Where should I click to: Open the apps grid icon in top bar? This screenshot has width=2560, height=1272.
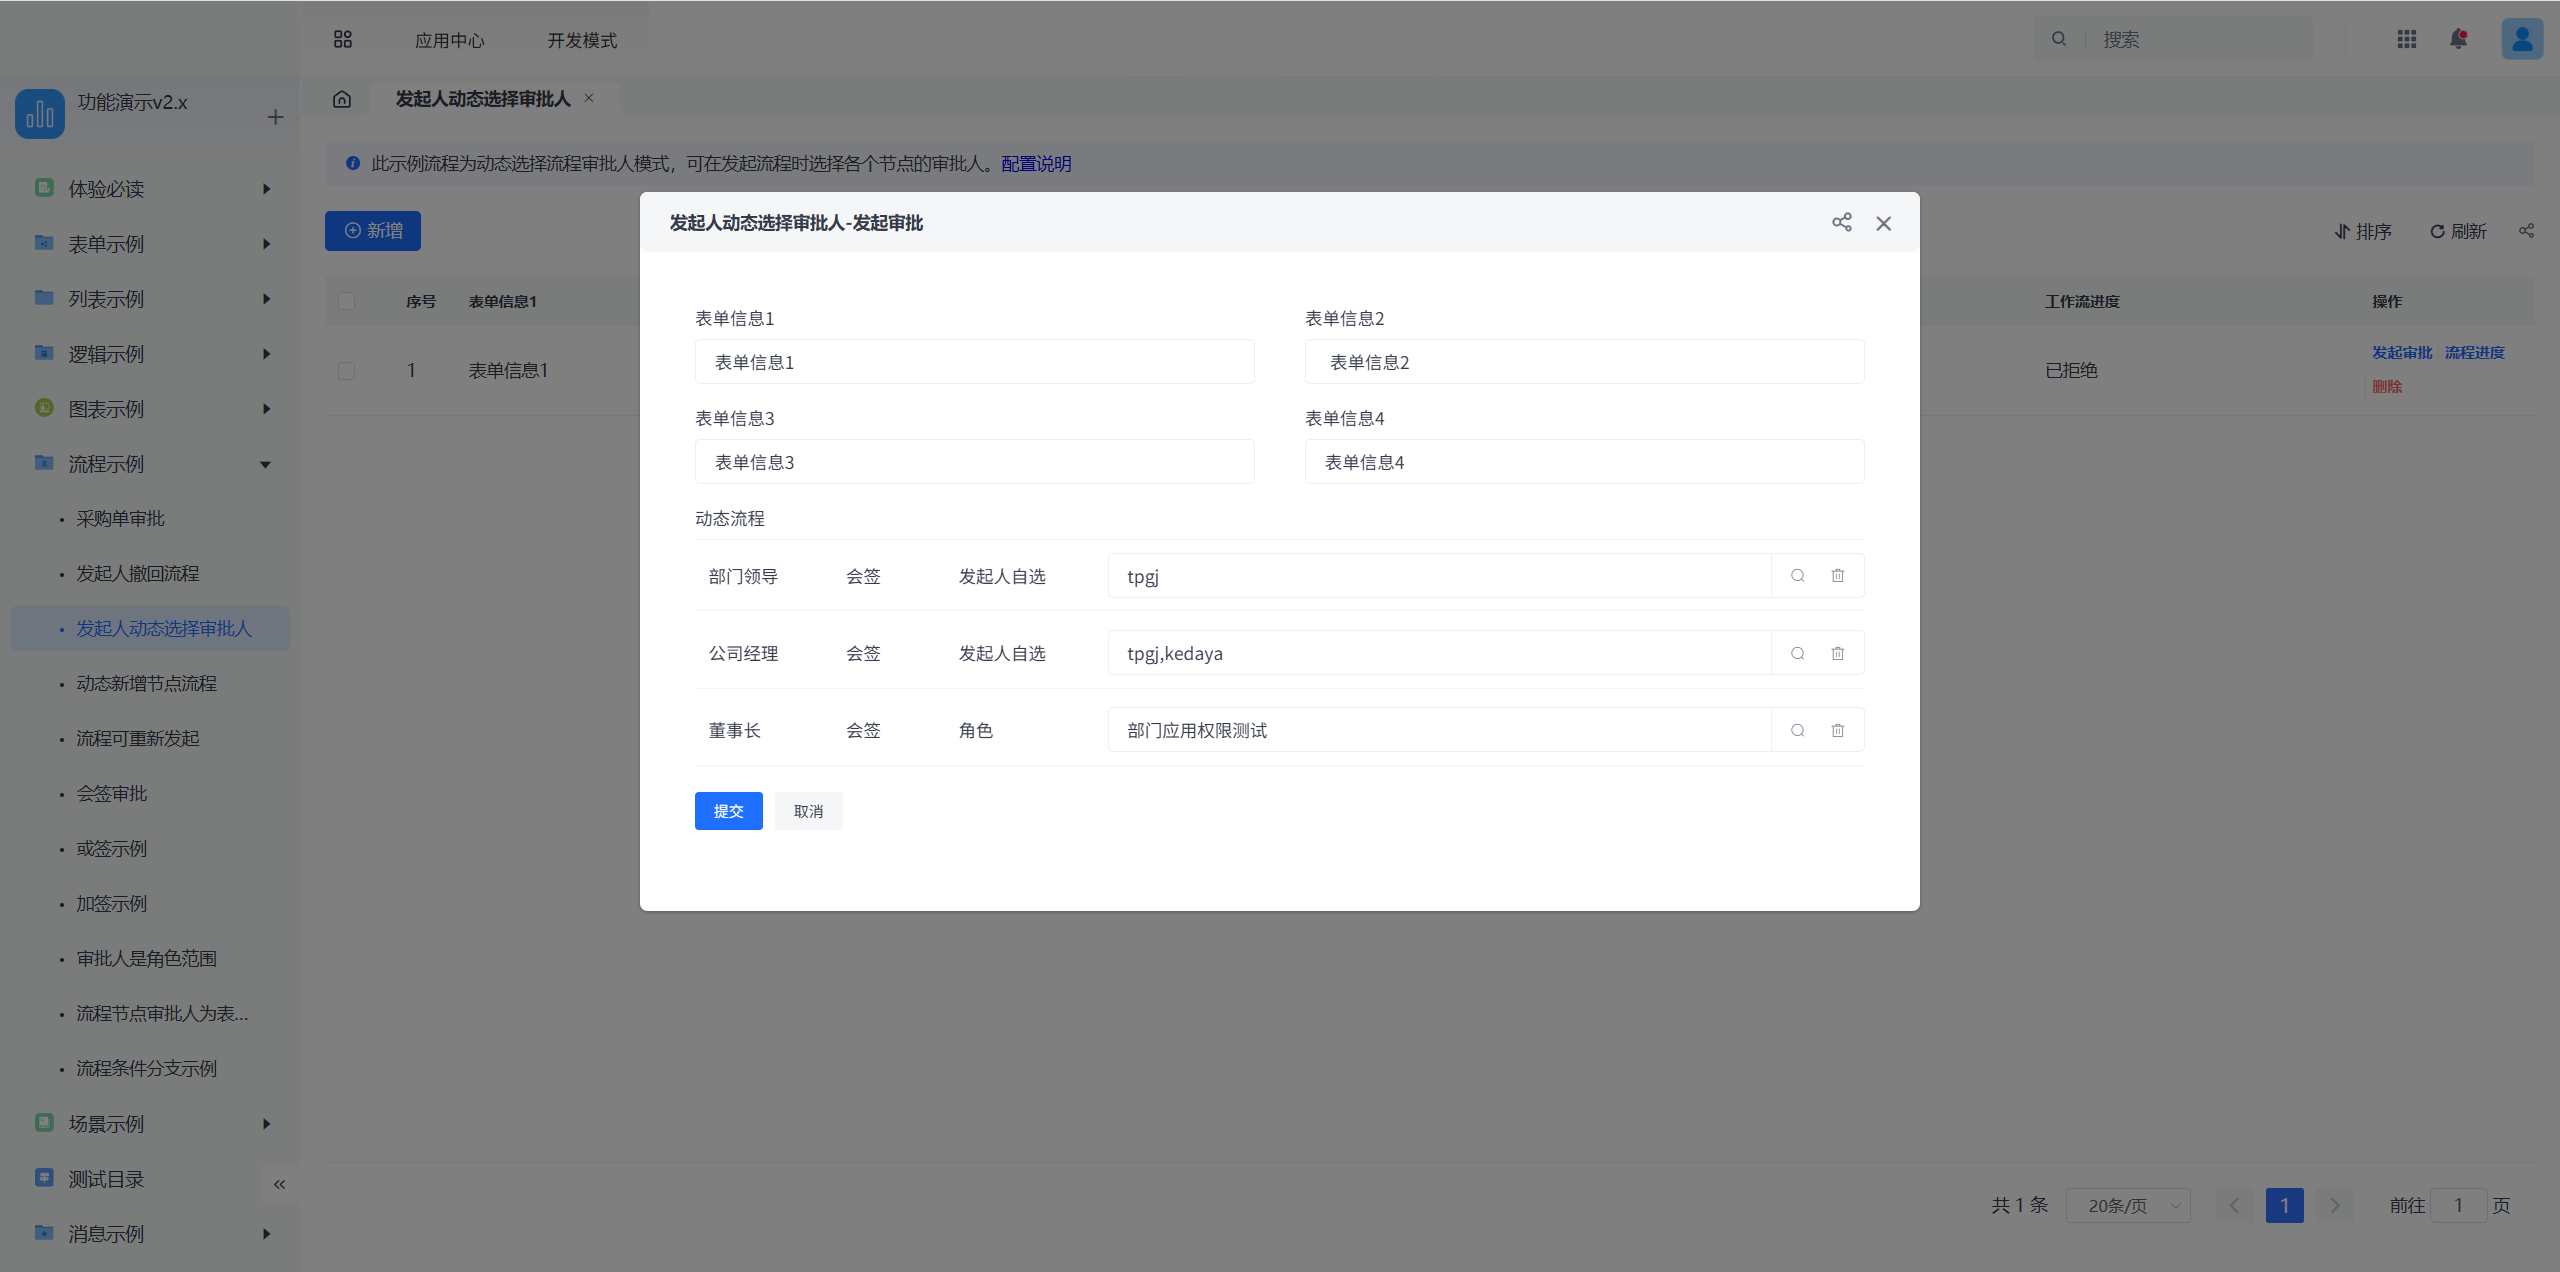click(2406, 39)
